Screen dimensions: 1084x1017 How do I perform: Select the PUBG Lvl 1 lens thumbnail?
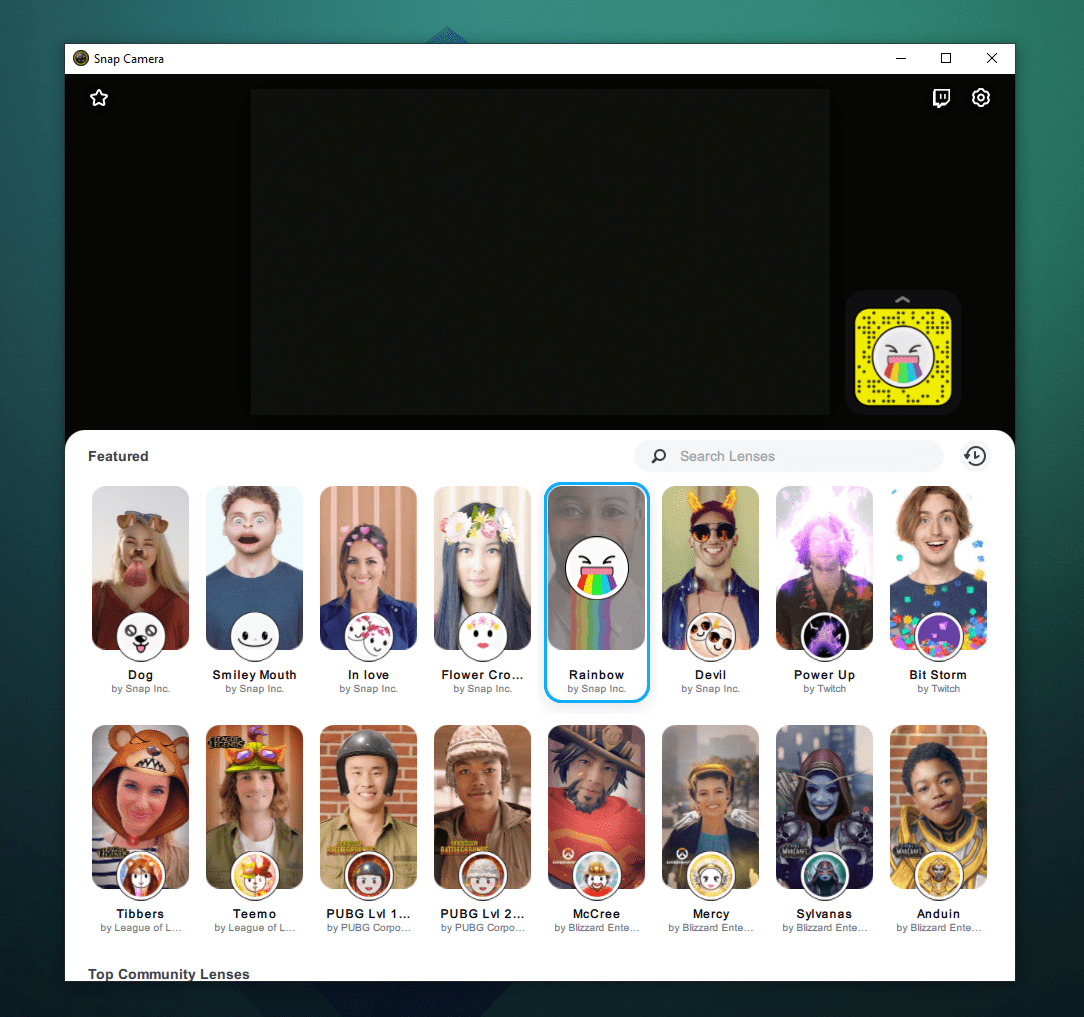pos(368,807)
